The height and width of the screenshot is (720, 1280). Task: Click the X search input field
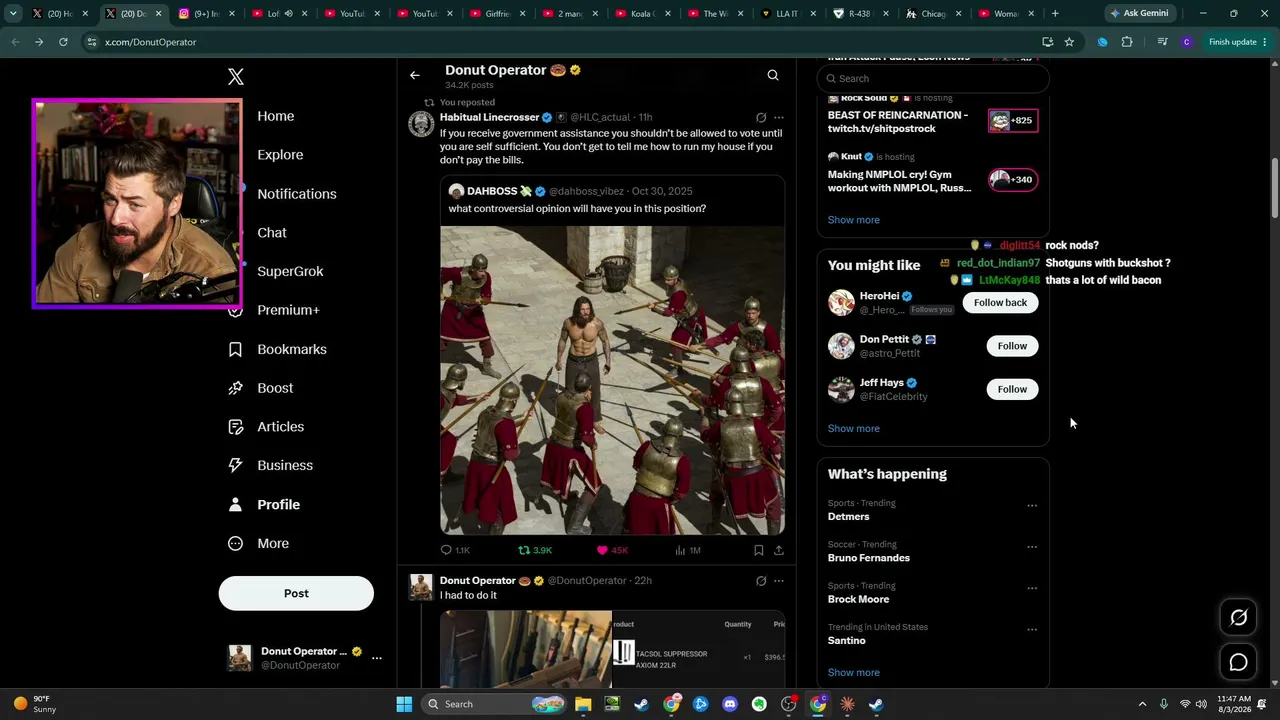pyautogui.click(x=933, y=78)
